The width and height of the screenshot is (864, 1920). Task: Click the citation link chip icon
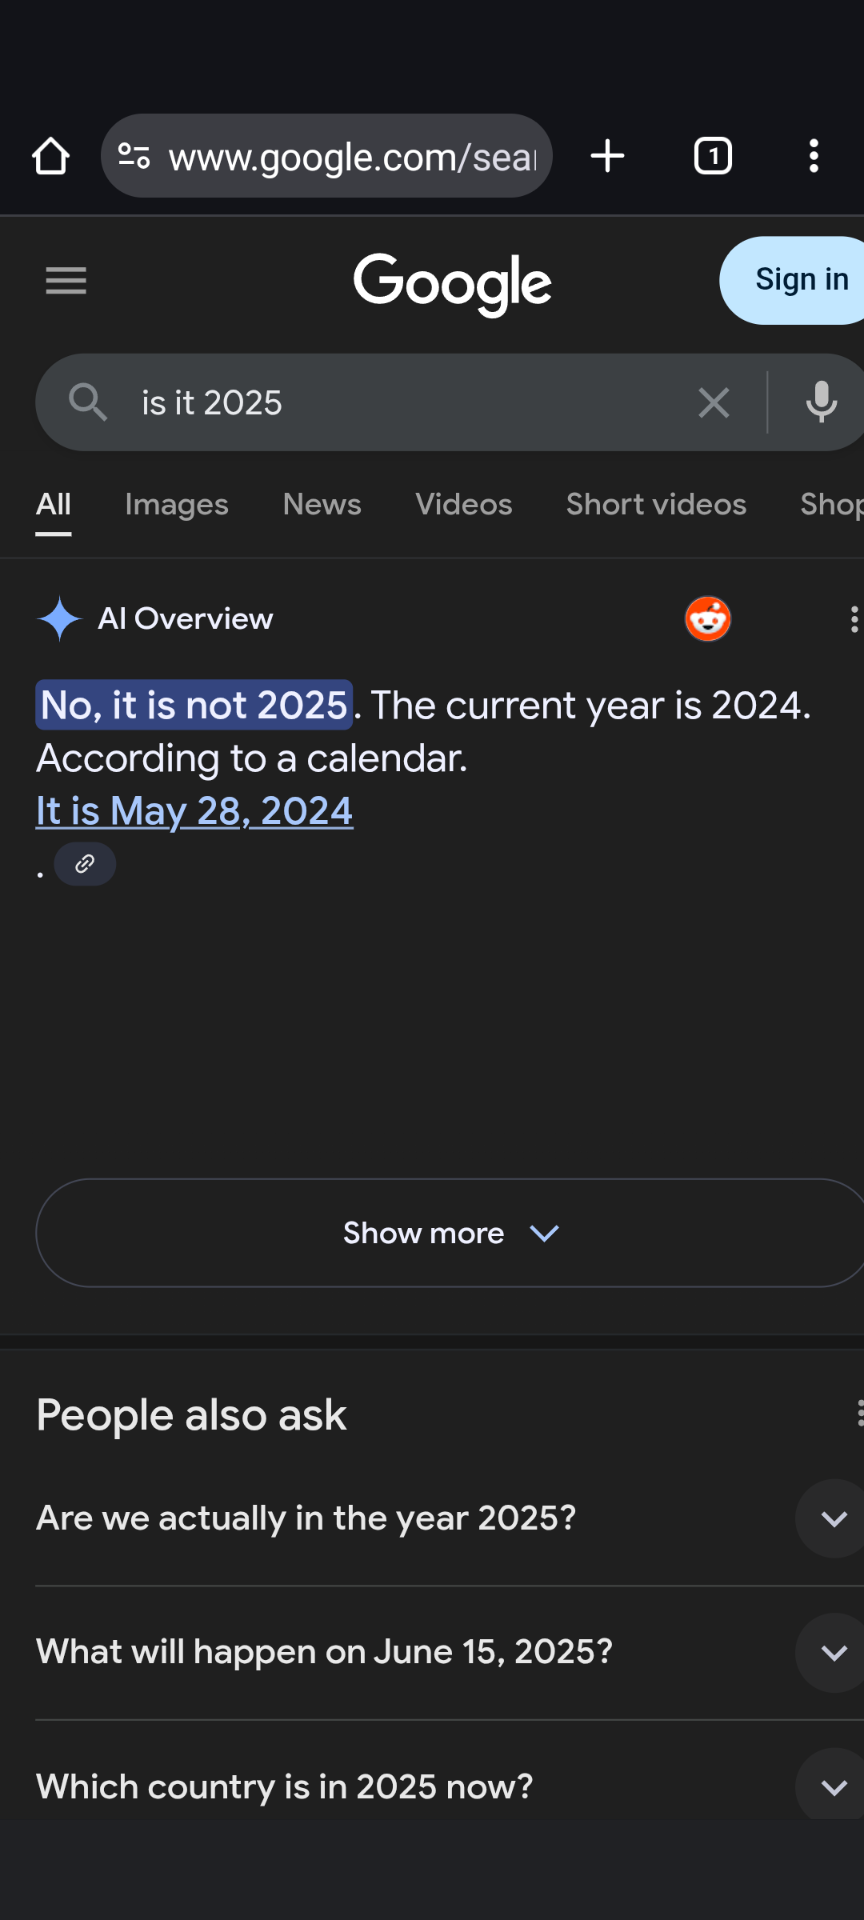(85, 864)
